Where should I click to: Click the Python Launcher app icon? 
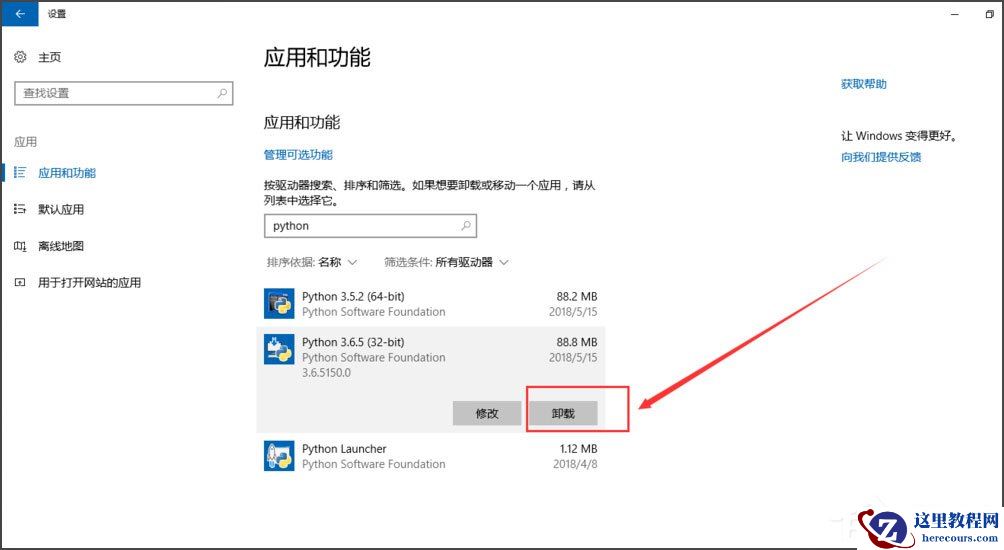[x=279, y=456]
